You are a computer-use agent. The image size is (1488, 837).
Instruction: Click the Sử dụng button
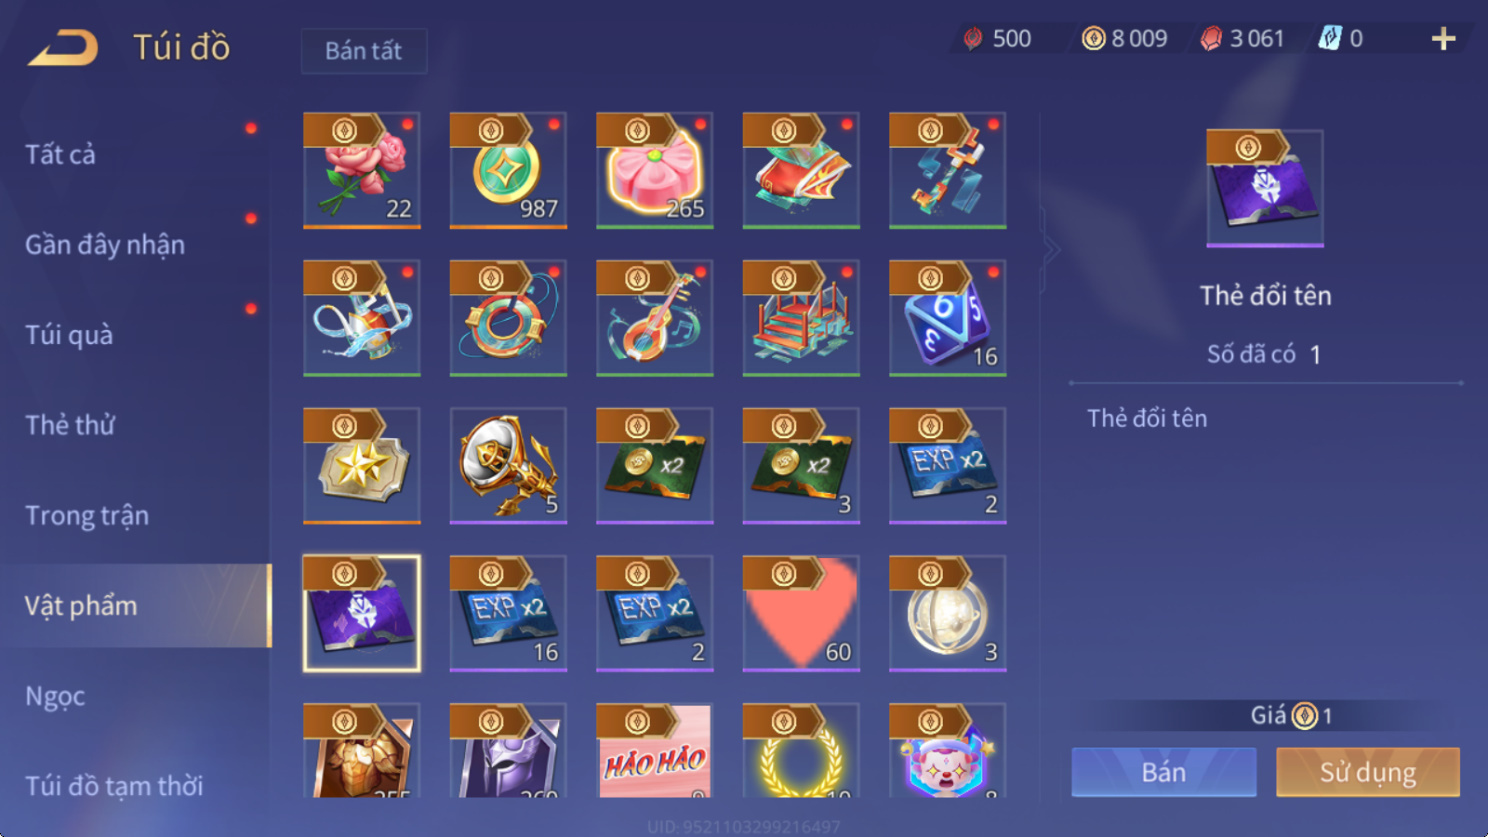click(x=1368, y=772)
